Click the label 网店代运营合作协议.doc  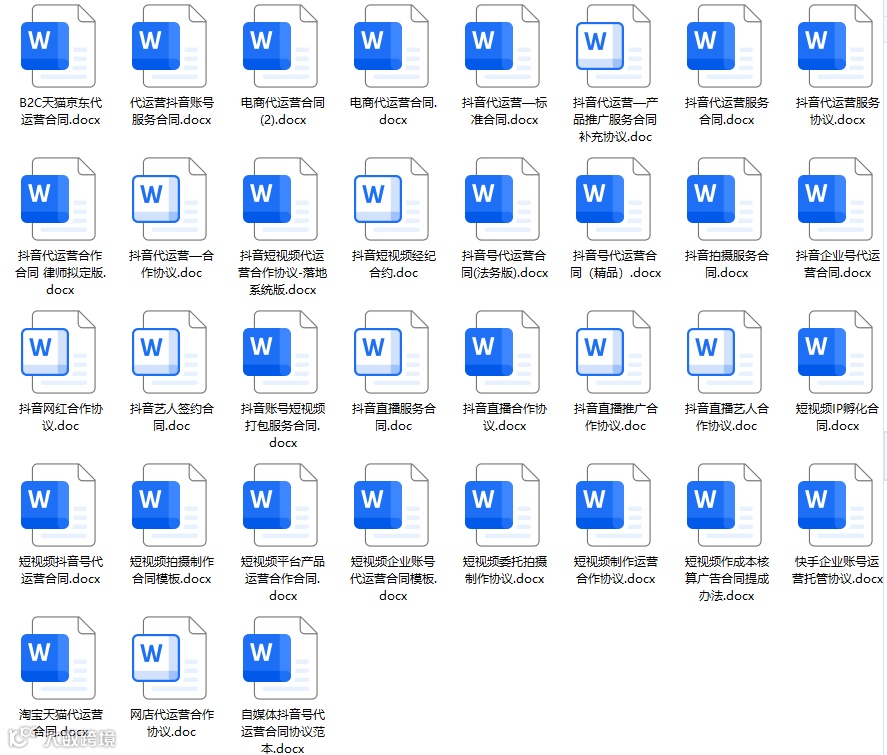pos(171,723)
